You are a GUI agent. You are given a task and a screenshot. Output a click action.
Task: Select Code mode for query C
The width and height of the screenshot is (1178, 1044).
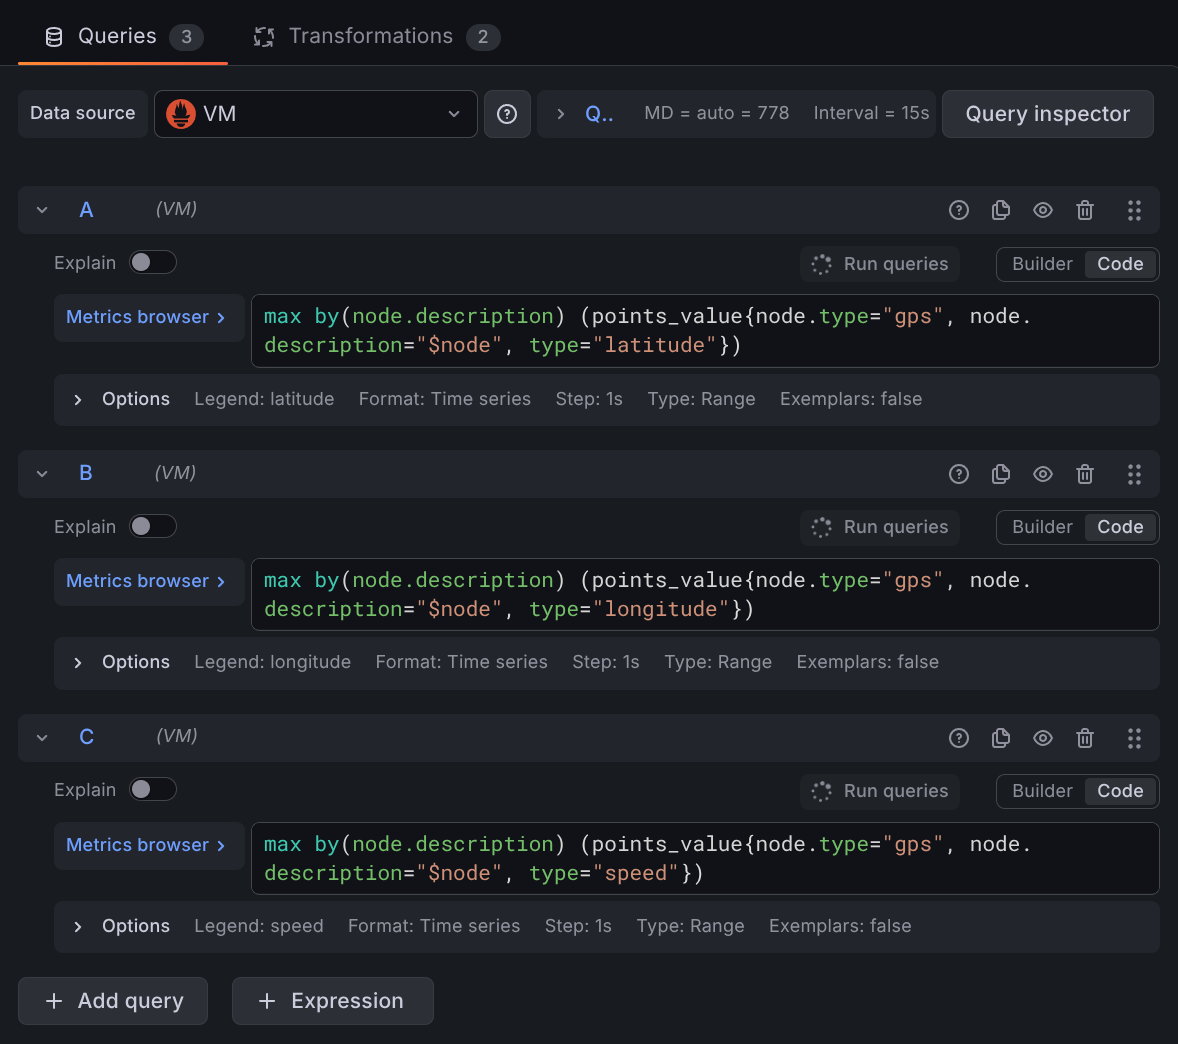(1120, 791)
